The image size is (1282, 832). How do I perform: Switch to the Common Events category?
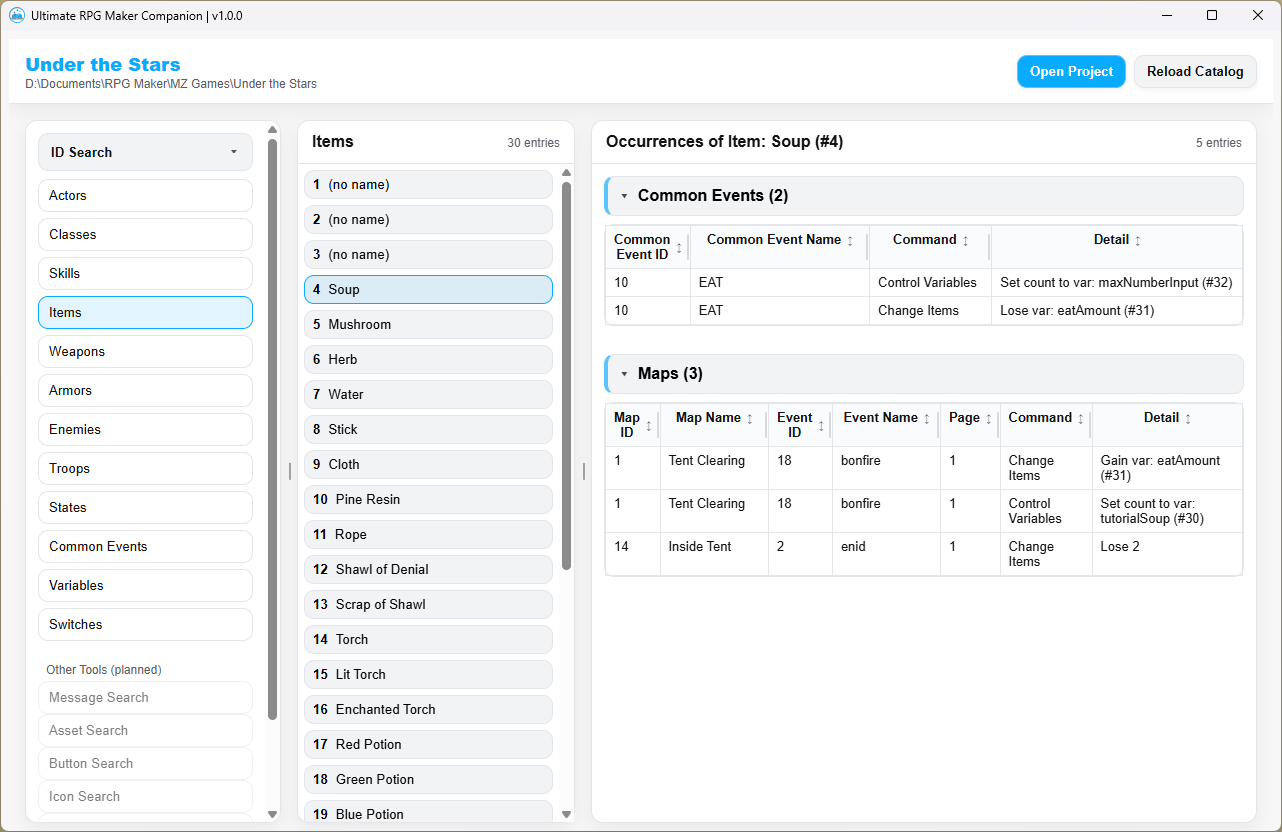click(145, 546)
